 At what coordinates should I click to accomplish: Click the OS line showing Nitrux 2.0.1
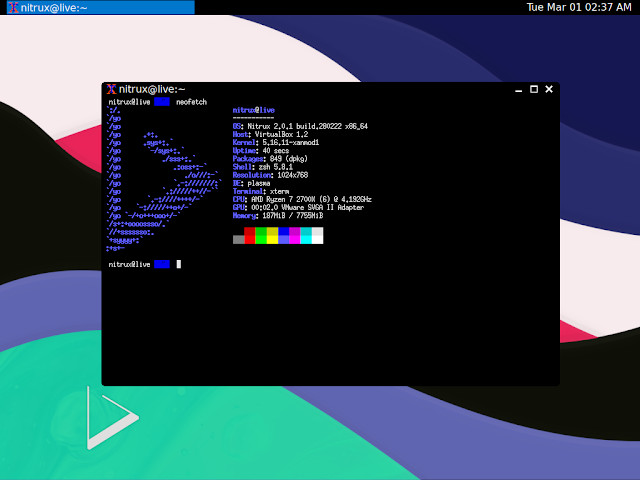coord(300,126)
